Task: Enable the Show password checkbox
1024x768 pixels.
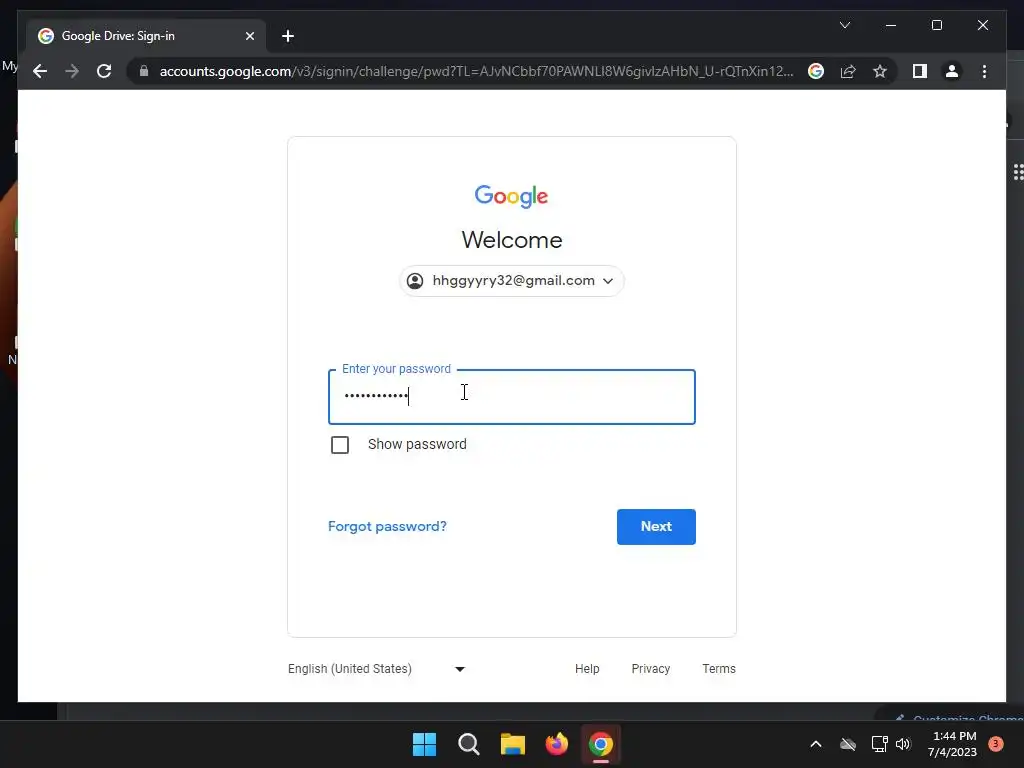Action: click(x=340, y=445)
